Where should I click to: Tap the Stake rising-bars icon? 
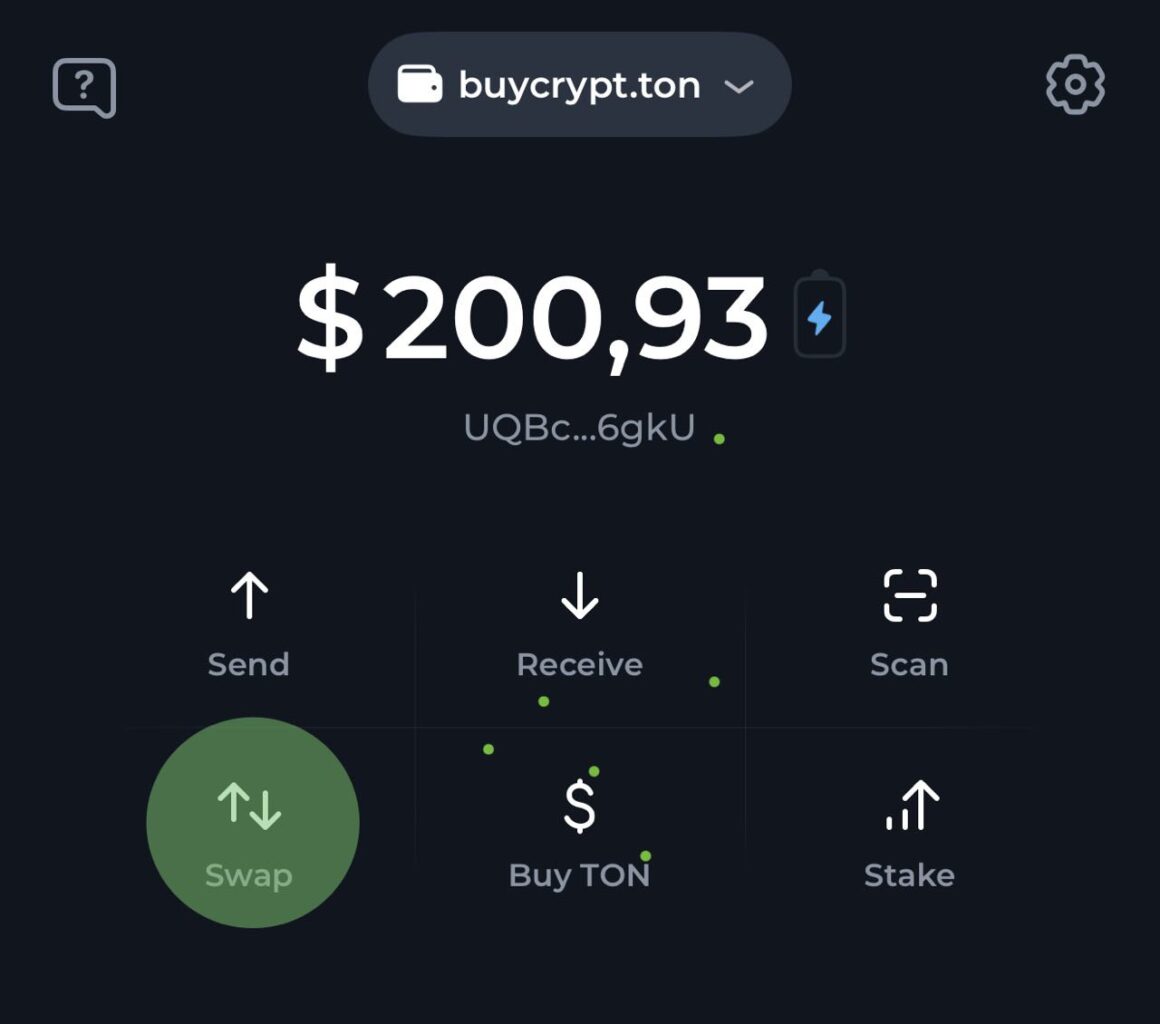[912, 806]
